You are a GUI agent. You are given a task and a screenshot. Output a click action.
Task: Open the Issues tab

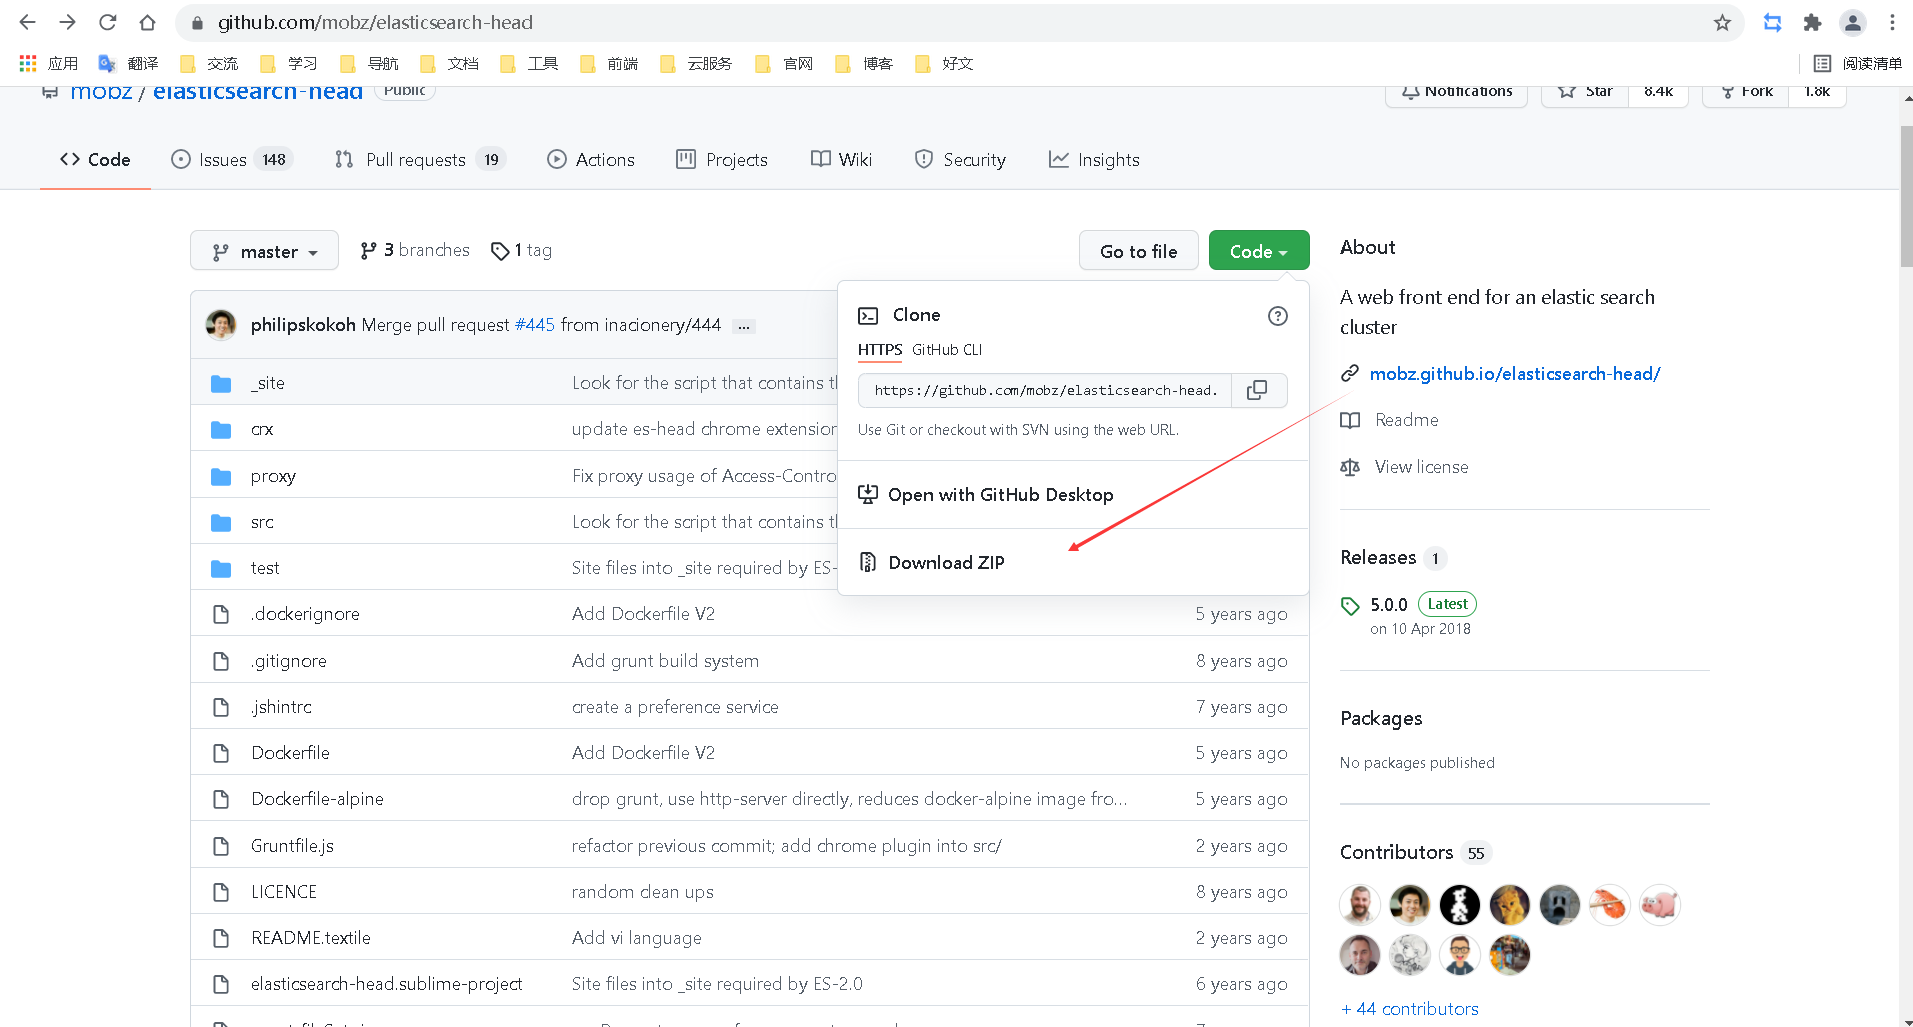[232, 160]
